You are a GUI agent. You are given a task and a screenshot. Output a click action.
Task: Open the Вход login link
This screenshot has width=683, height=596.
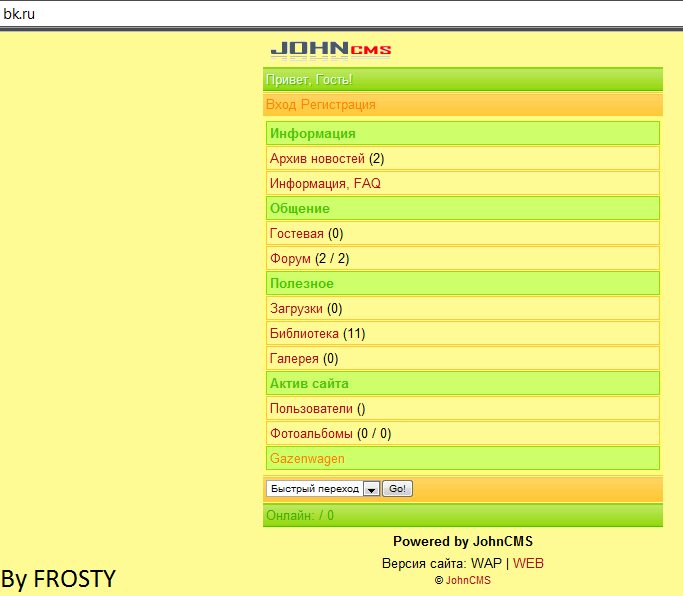tap(281, 105)
